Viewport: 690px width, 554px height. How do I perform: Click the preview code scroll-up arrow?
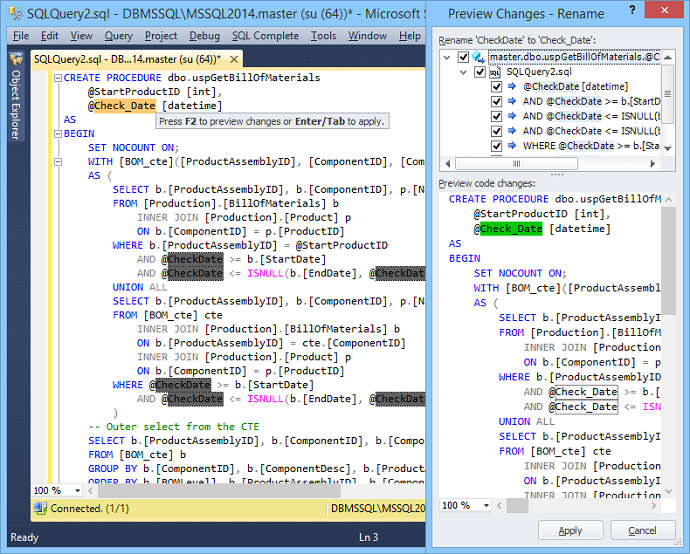pyautogui.click(x=669, y=200)
